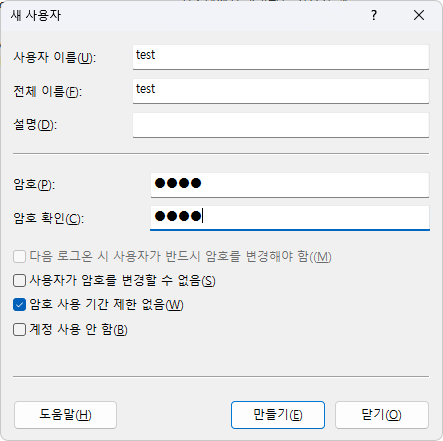The width and height of the screenshot is (443, 441).
Task: Check the grayed 다음 로그온 시 암호 변경 checkbox
Action: pos(19,257)
